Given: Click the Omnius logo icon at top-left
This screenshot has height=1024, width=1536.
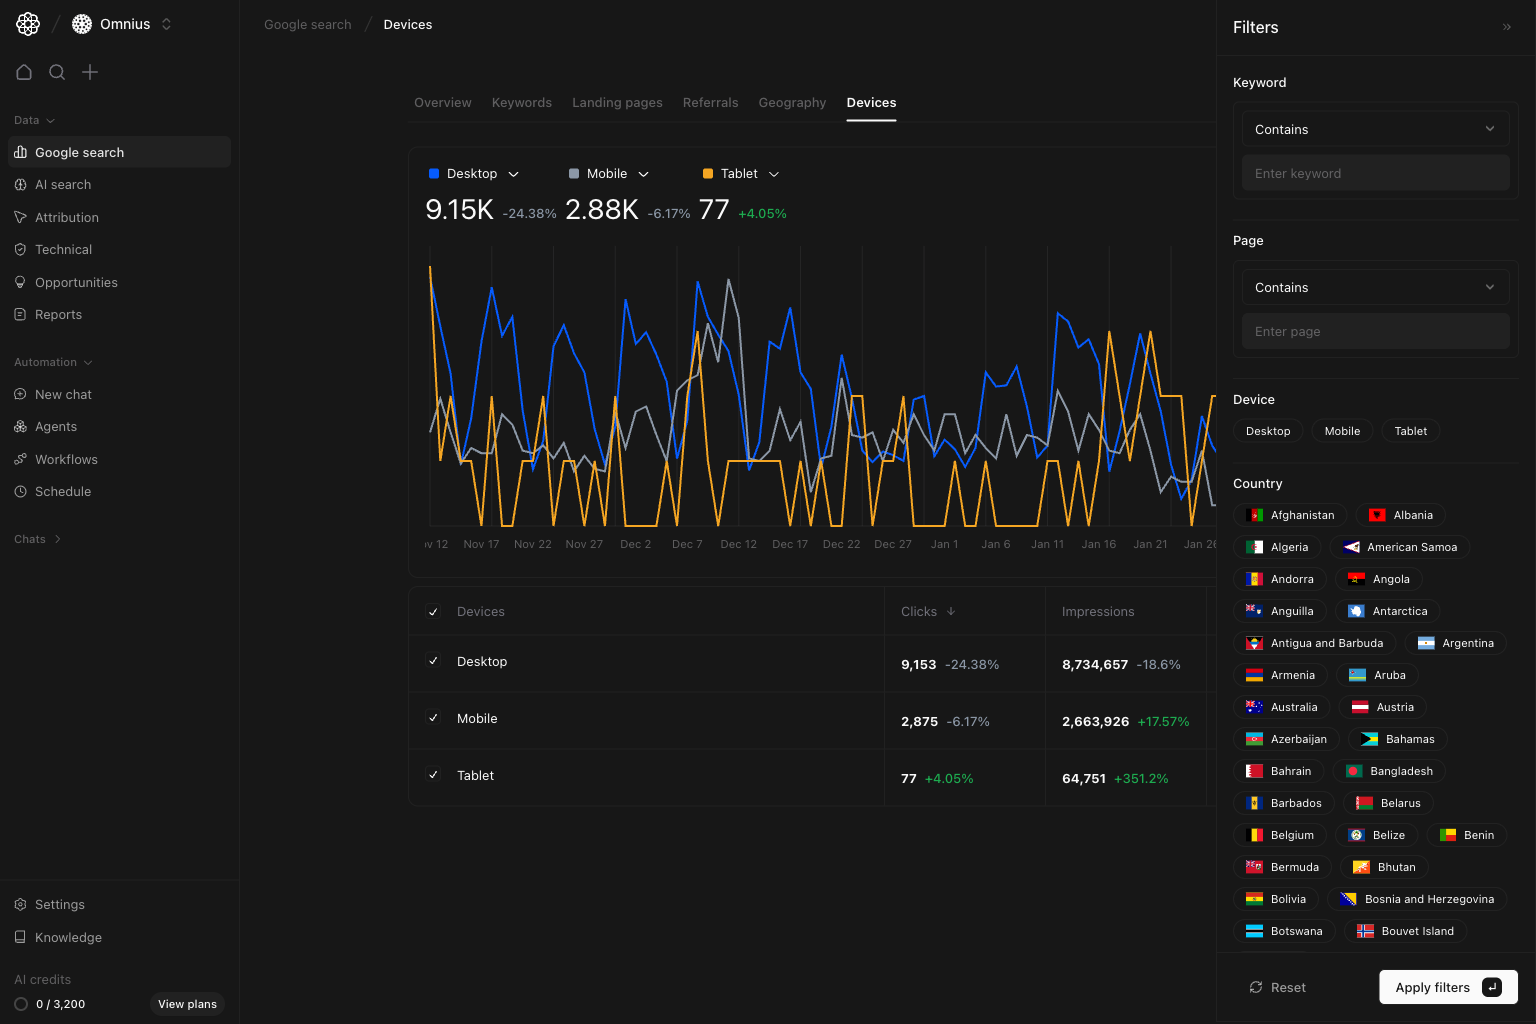Looking at the screenshot, I should tap(28, 24).
